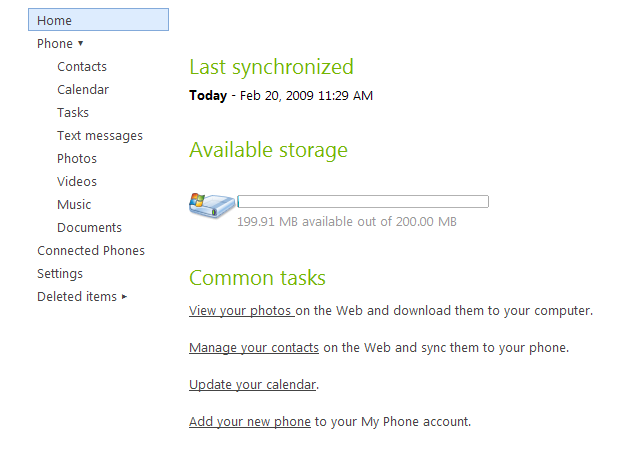Select Music in the sidebar
The image size is (633, 455).
74,205
